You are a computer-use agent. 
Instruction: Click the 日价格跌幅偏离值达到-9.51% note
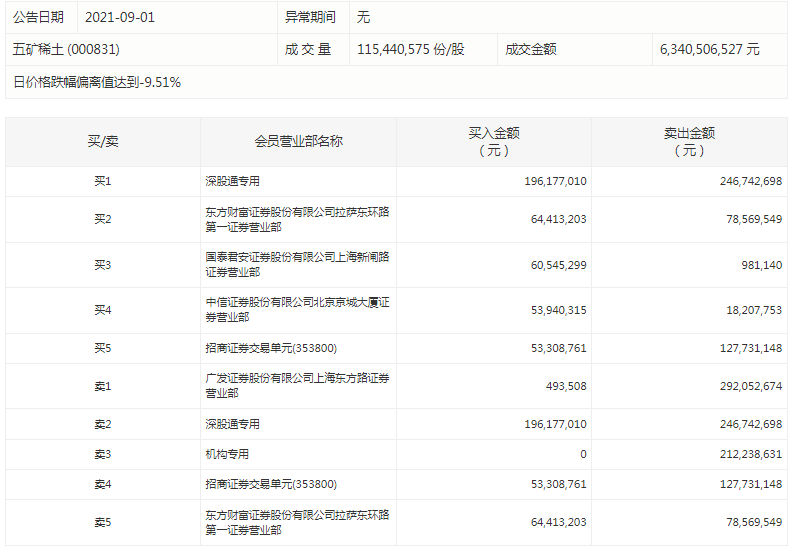(97, 83)
